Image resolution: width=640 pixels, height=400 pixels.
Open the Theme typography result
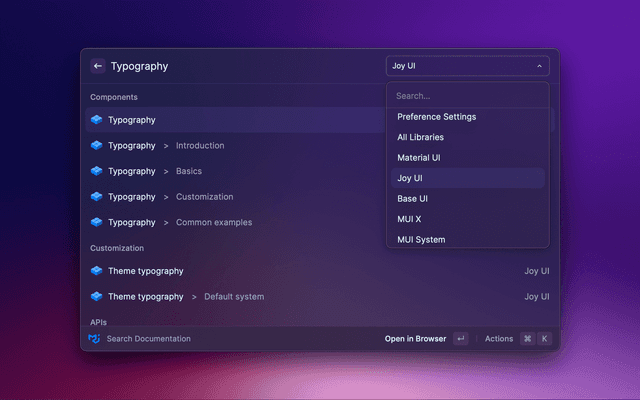145,271
